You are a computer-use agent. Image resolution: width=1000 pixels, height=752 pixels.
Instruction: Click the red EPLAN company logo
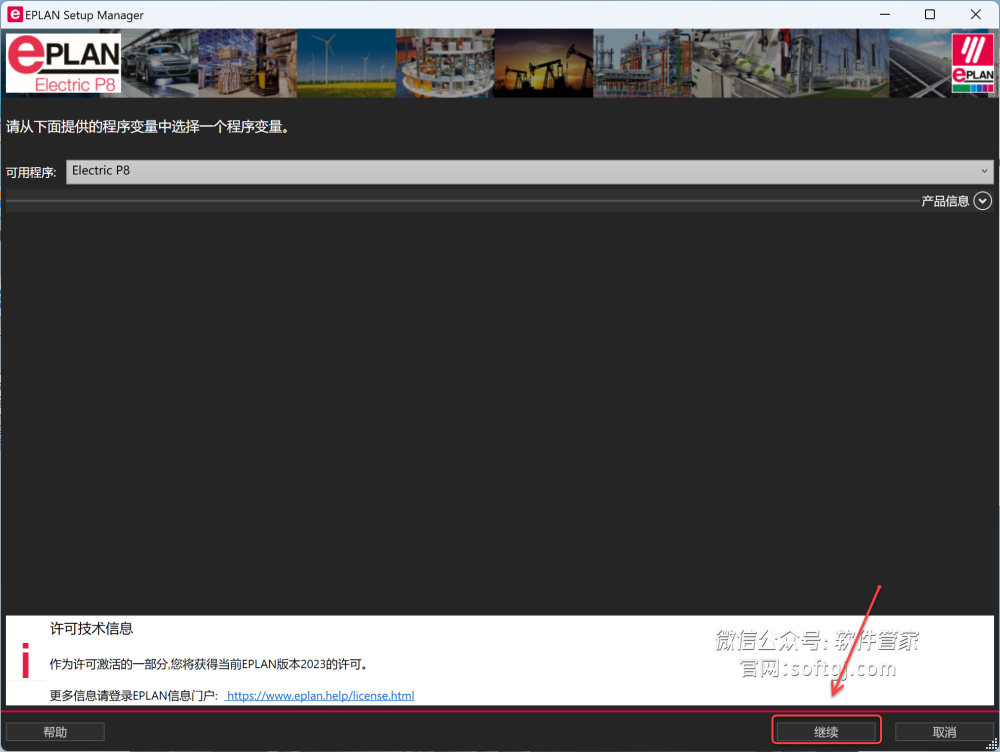[973, 63]
